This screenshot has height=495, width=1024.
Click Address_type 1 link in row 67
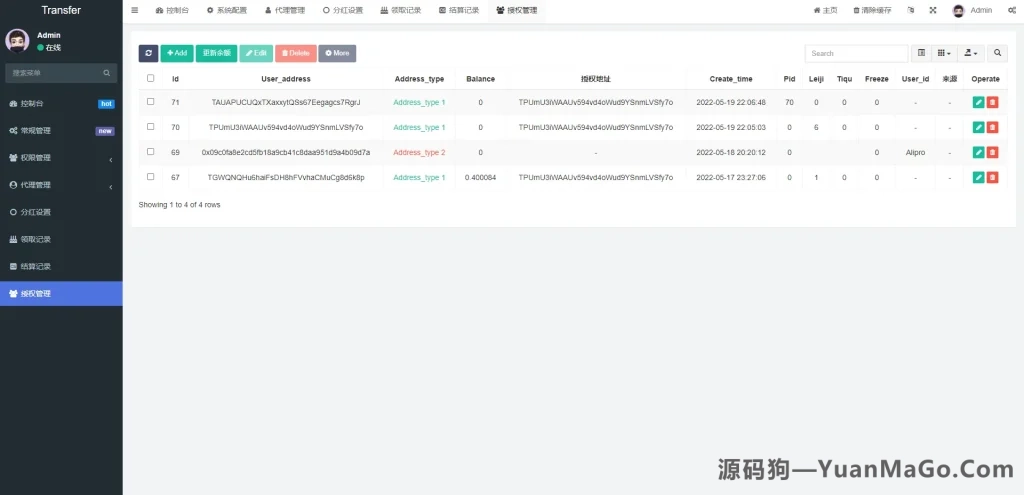point(419,178)
